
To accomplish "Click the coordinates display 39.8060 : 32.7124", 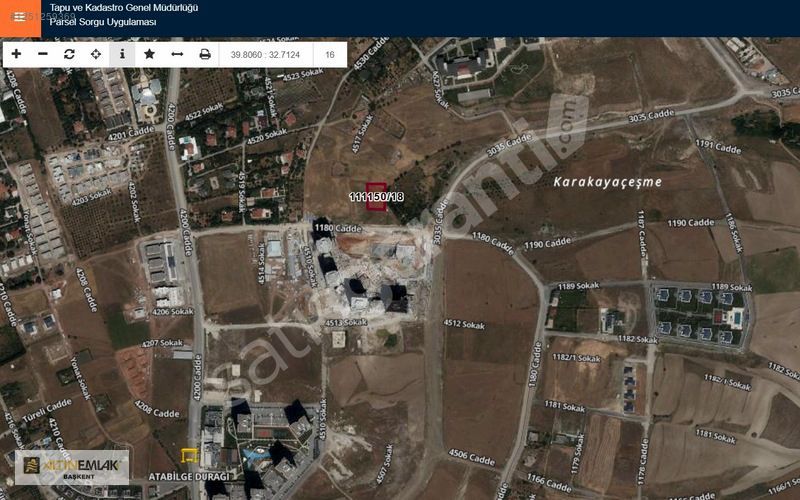I will coord(265,55).
